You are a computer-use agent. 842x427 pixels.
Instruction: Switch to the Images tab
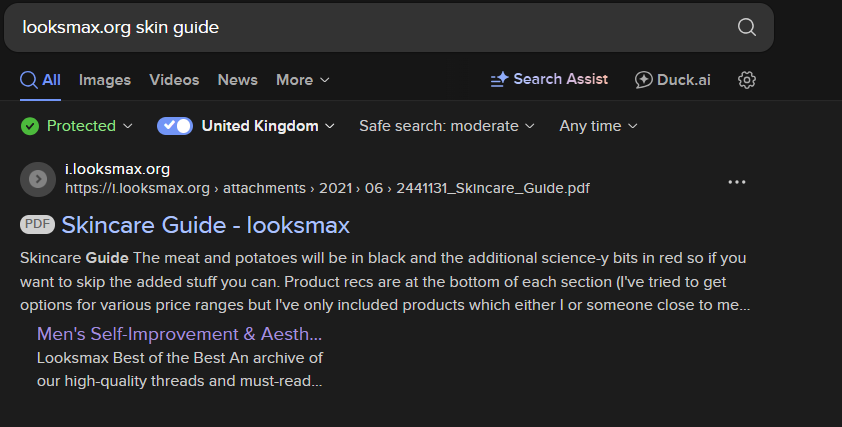point(105,80)
